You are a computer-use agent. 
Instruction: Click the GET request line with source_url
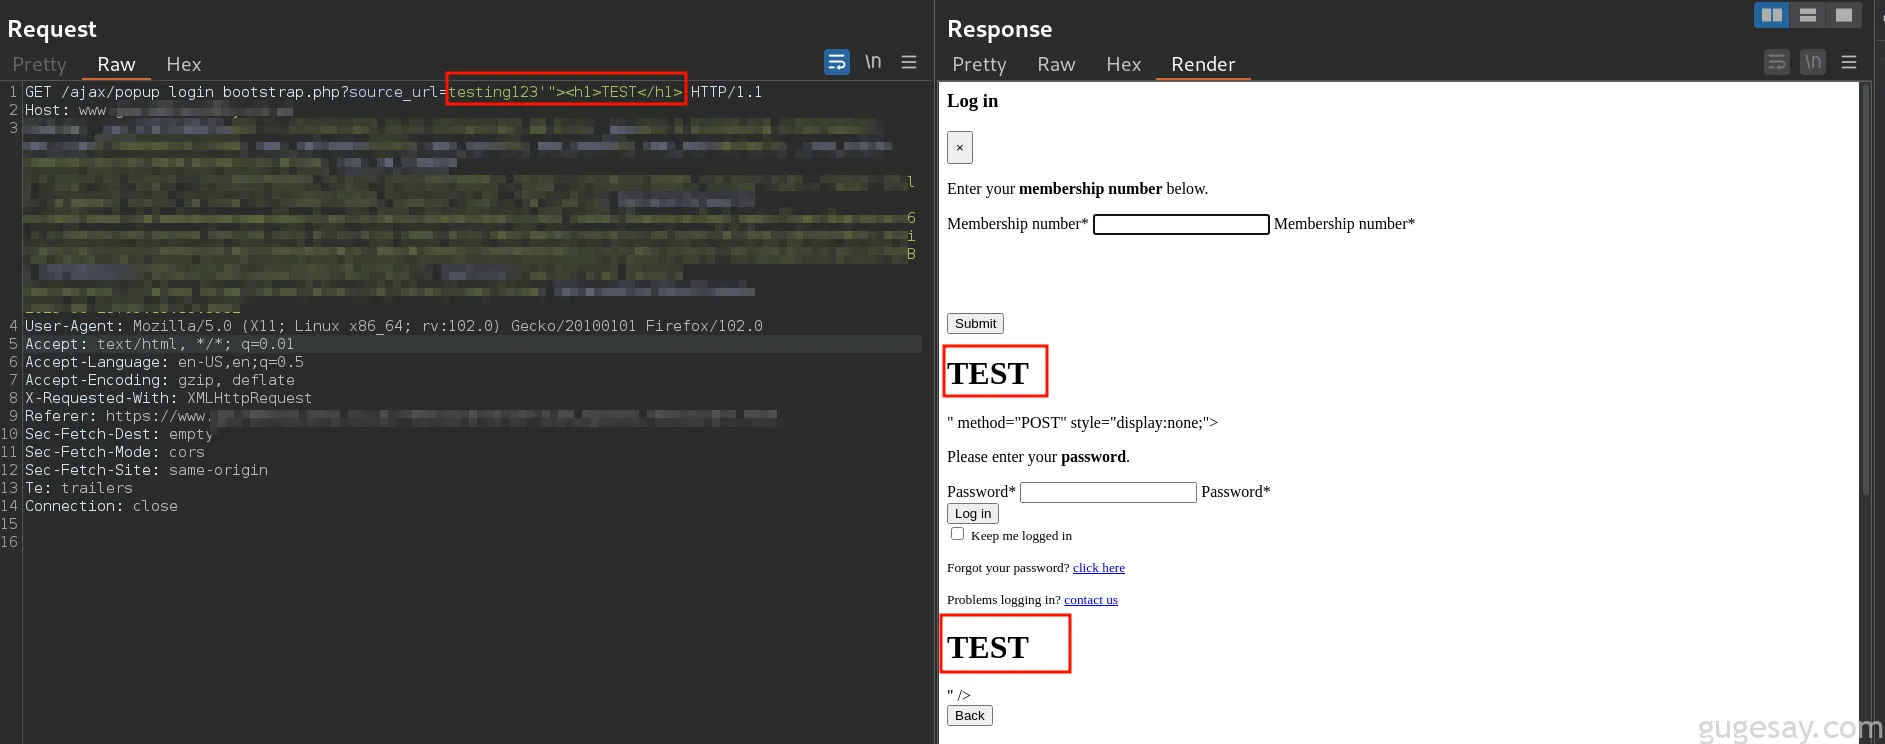click(x=393, y=92)
